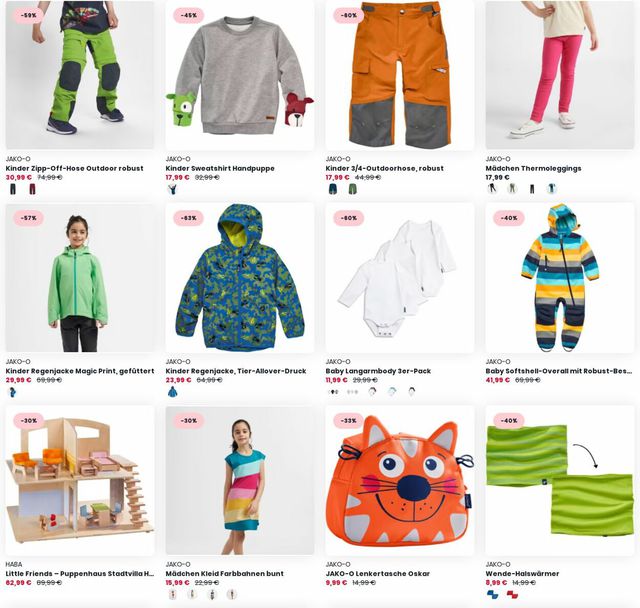Pick first variant of Mädchen Thermoleggings
Image resolution: width=640 pixels, height=608 pixels.
493,189
